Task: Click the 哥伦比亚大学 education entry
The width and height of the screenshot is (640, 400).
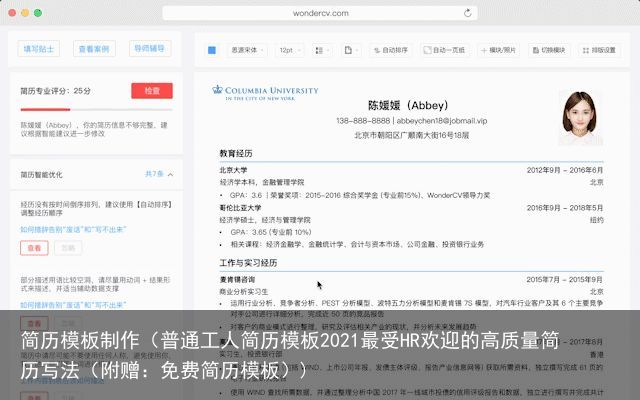Action: [x=240, y=208]
